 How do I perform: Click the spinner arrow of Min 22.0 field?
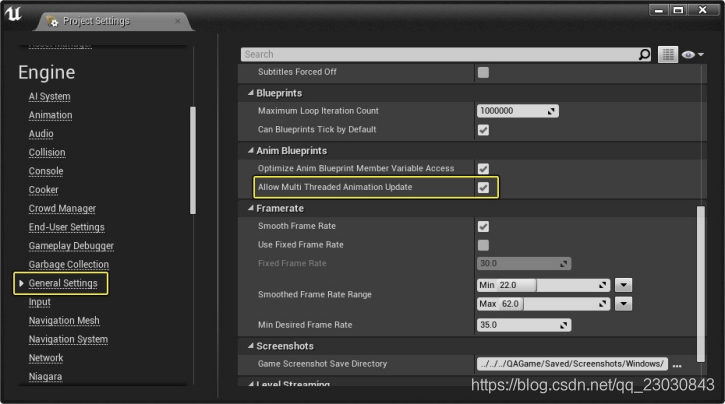tap(602, 285)
